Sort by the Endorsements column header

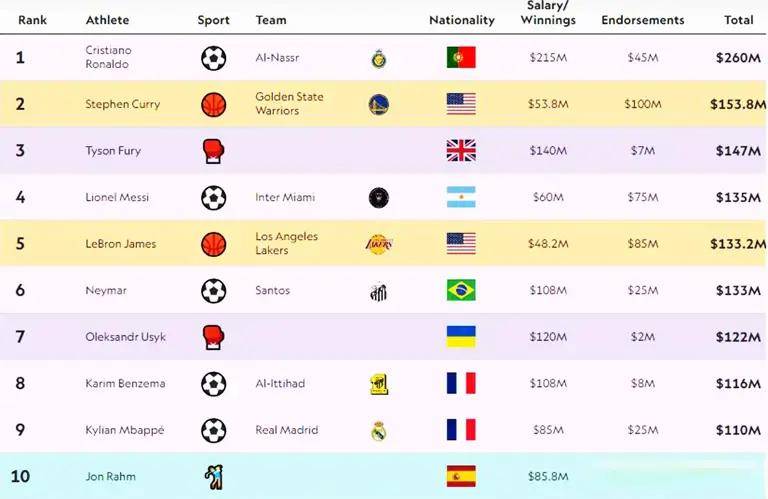643,20
